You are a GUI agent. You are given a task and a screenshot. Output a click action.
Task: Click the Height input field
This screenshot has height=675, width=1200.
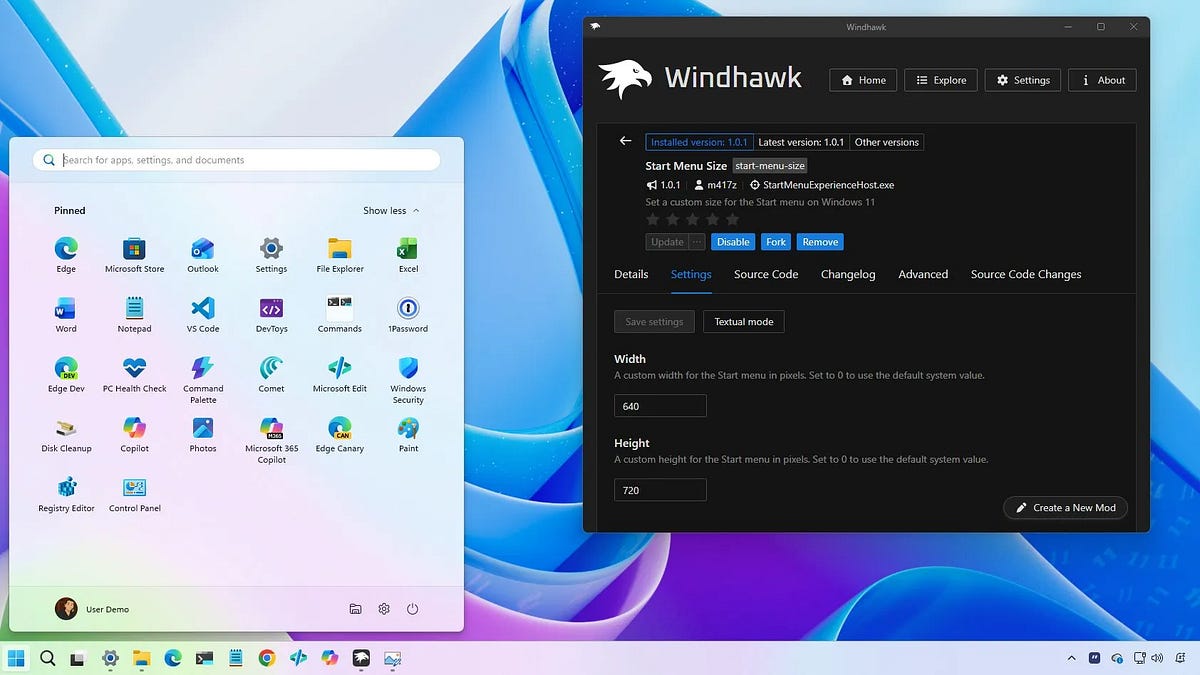tap(660, 490)
